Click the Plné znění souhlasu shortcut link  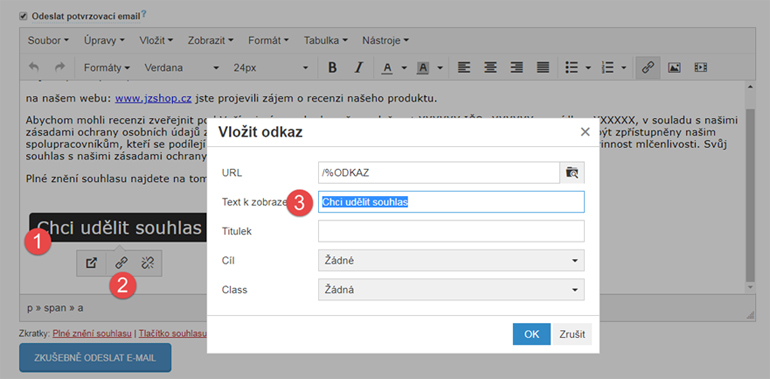point(92,334)
